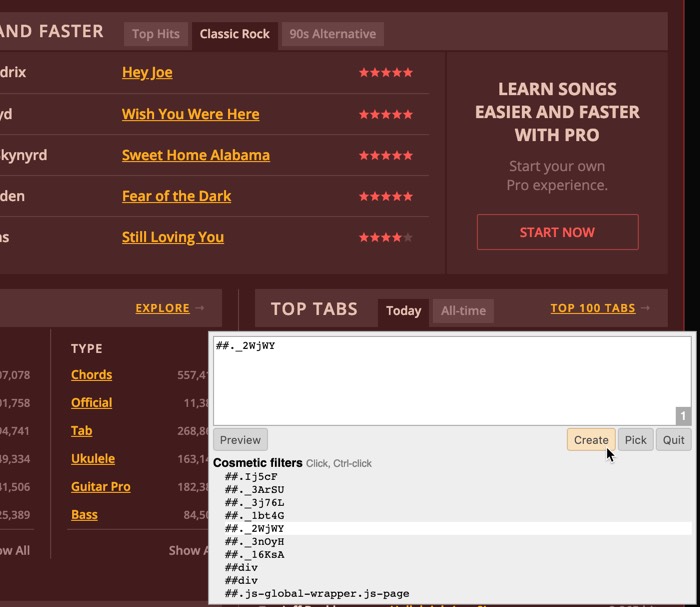
Task: Open the Bass type link
Action: (x=84, y=515)
